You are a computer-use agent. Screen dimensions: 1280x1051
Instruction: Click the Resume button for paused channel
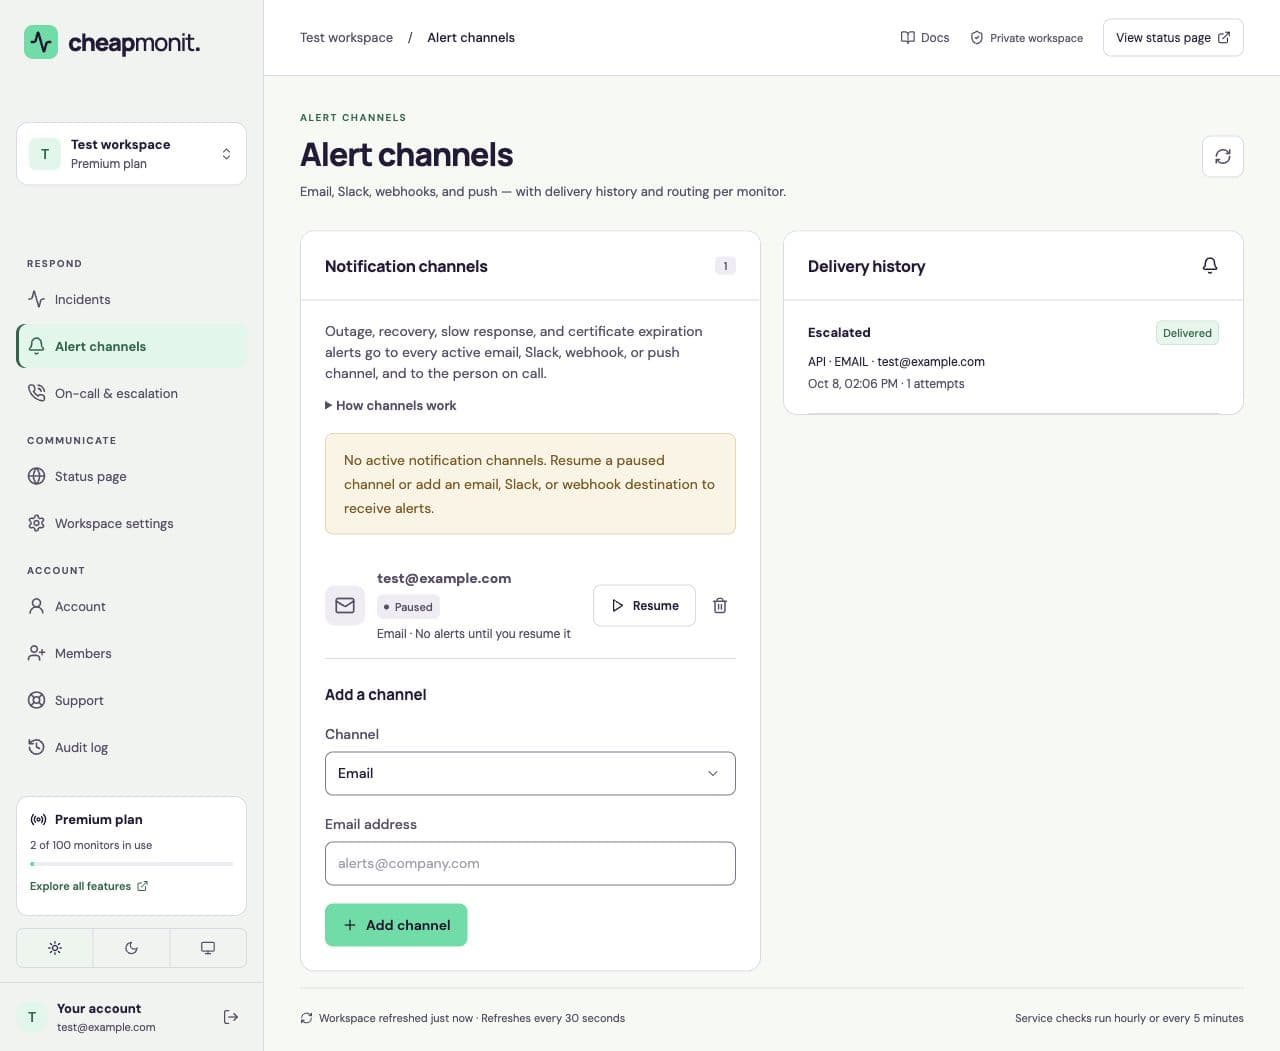tap(644, 605)
